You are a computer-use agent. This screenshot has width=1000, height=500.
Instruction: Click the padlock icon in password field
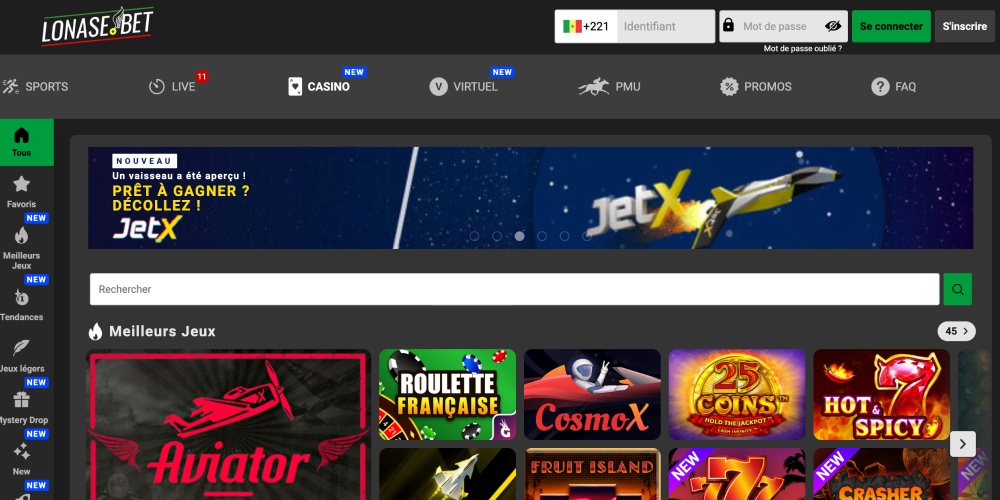click(x=728, y=26)
